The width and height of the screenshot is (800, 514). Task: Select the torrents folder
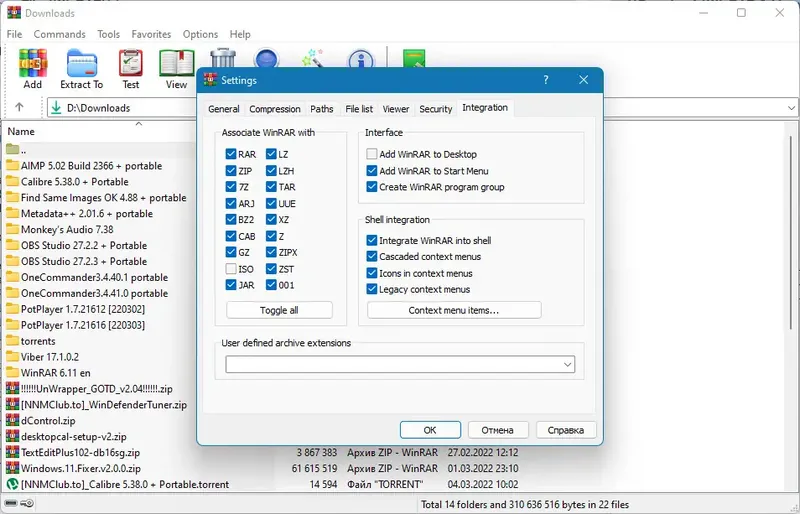31,341
